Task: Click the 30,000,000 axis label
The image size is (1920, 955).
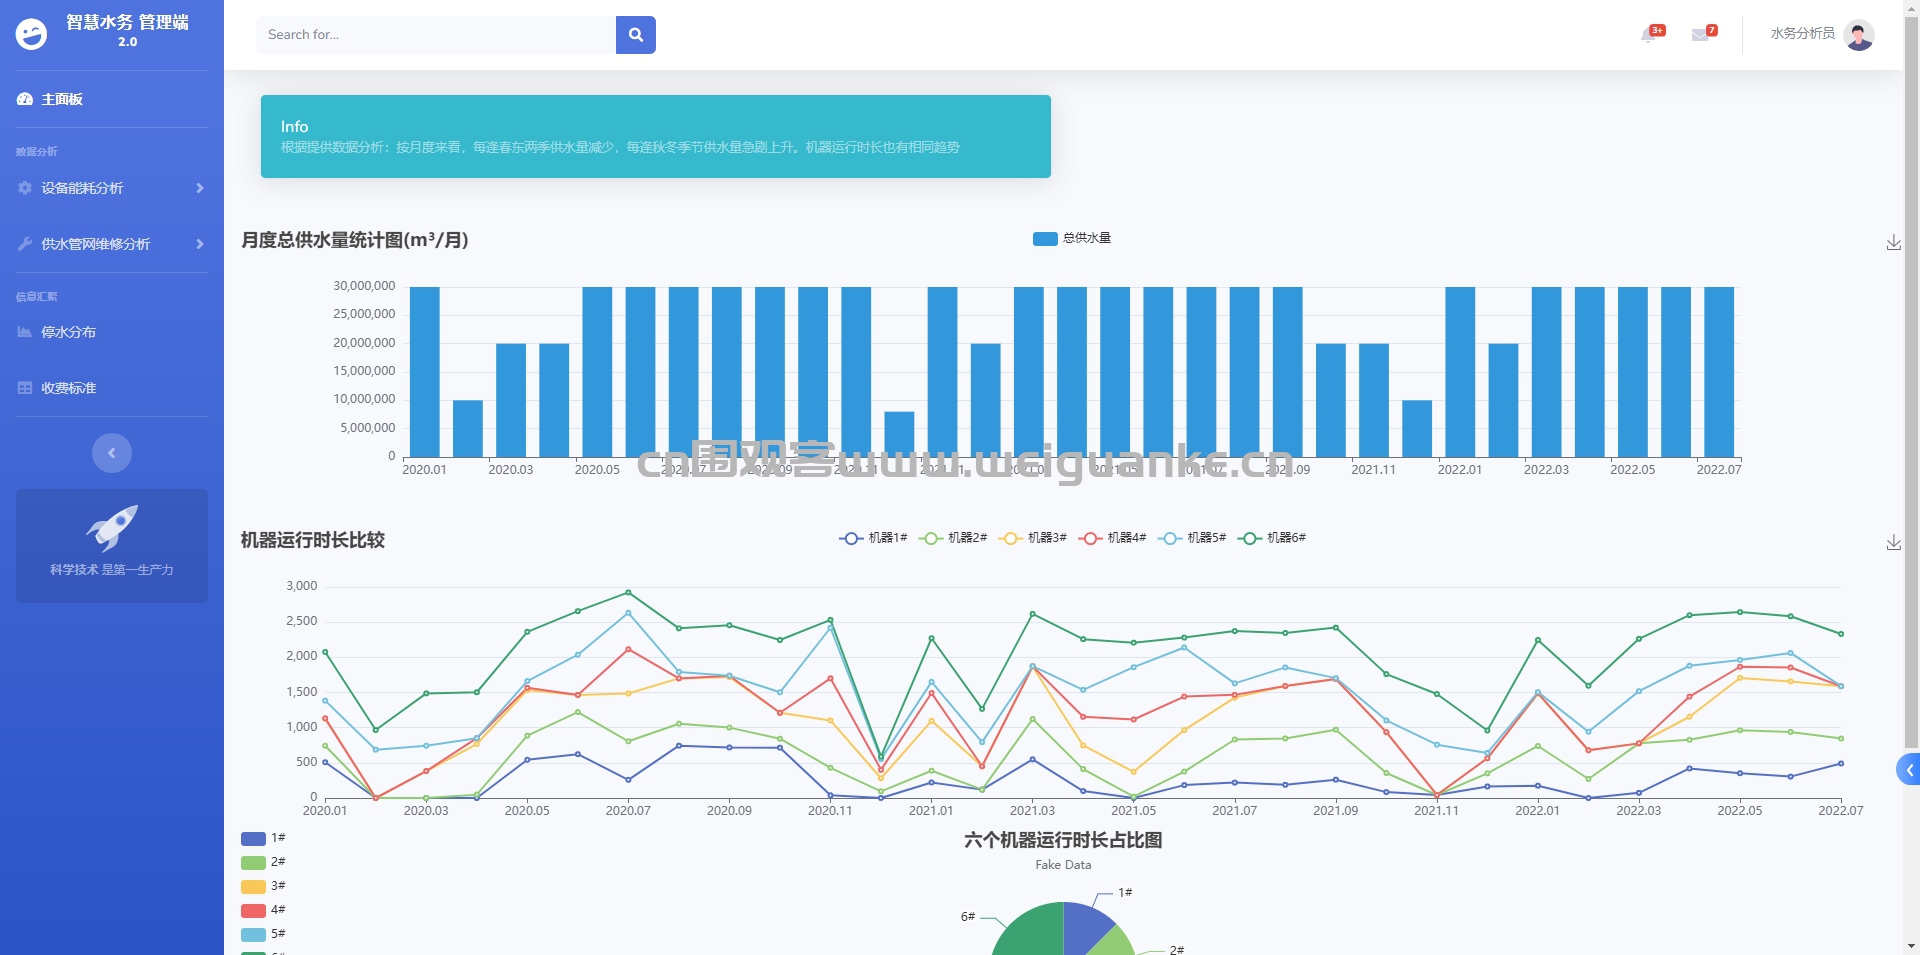Action: [x=364, y=286]
